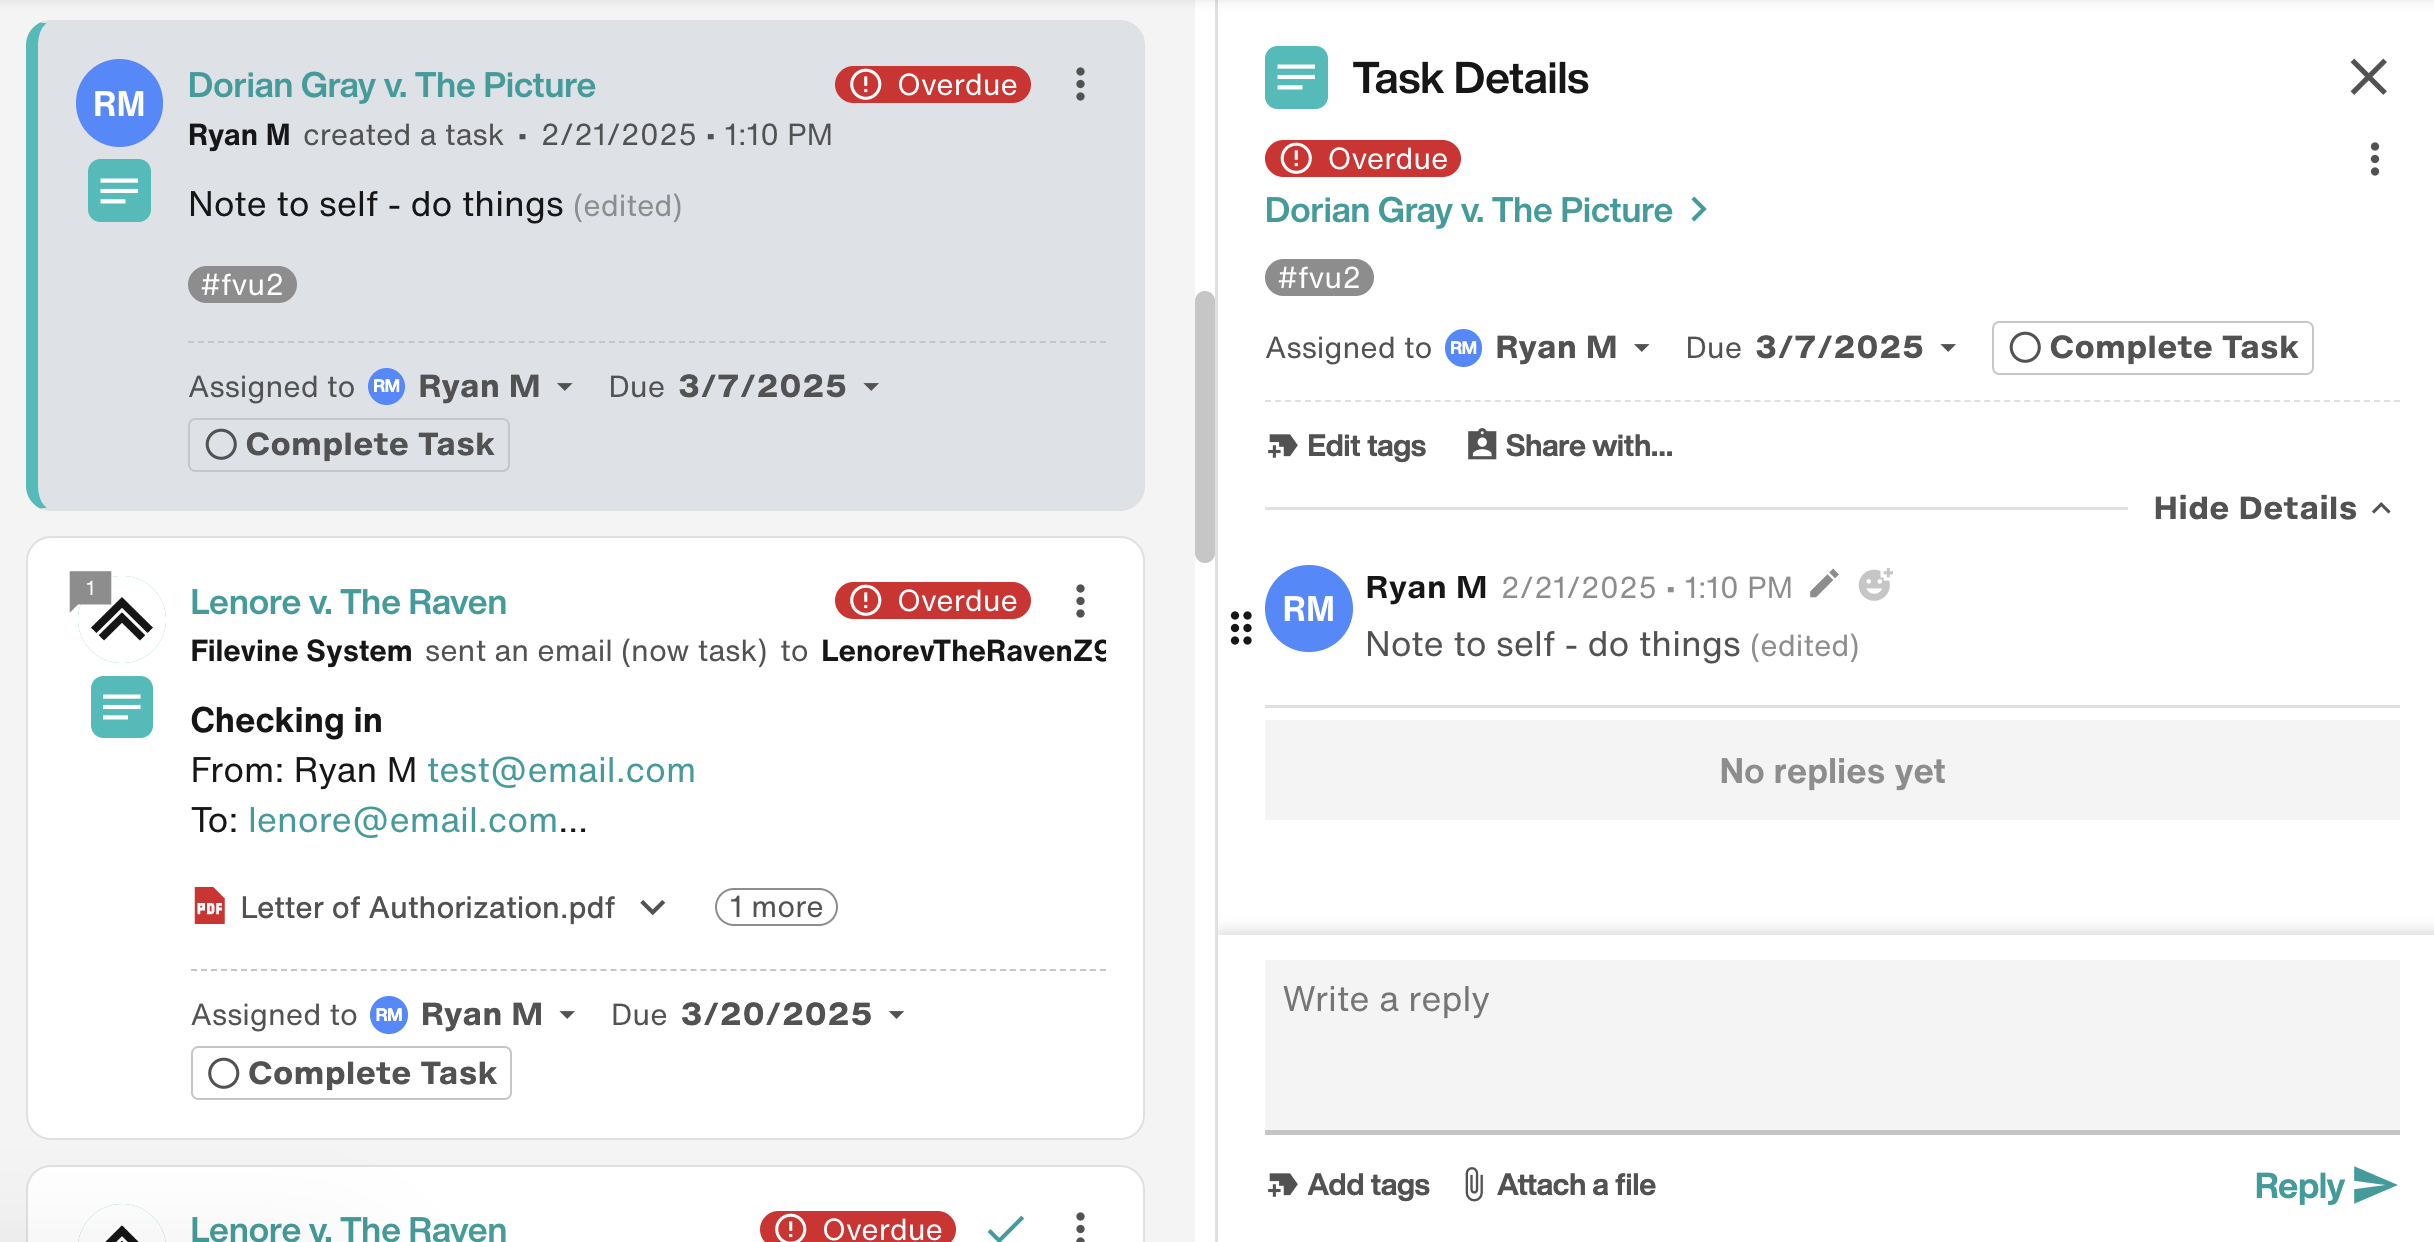Viewport: 2434px width, 1242px height.
Task: Click the Edit tags tag icon
Action: point(1282,446)
